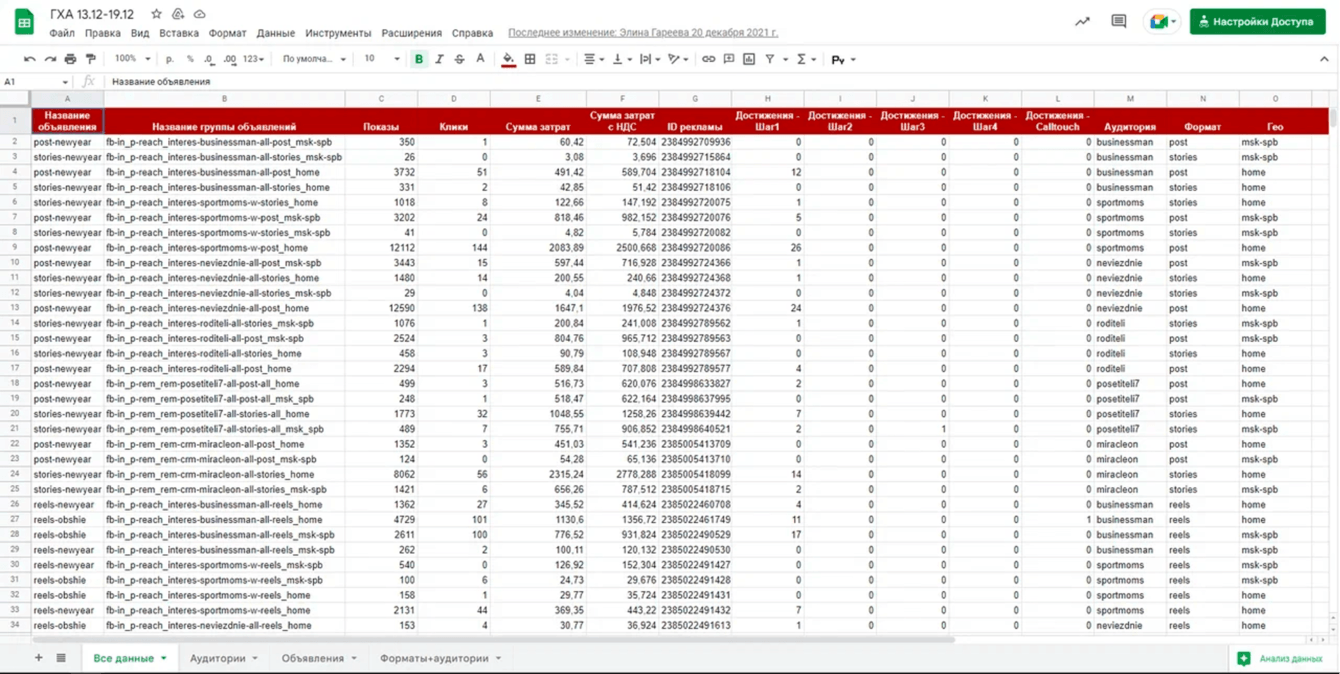
Task: Open the fill color picker
Action: tap(508, 59)
